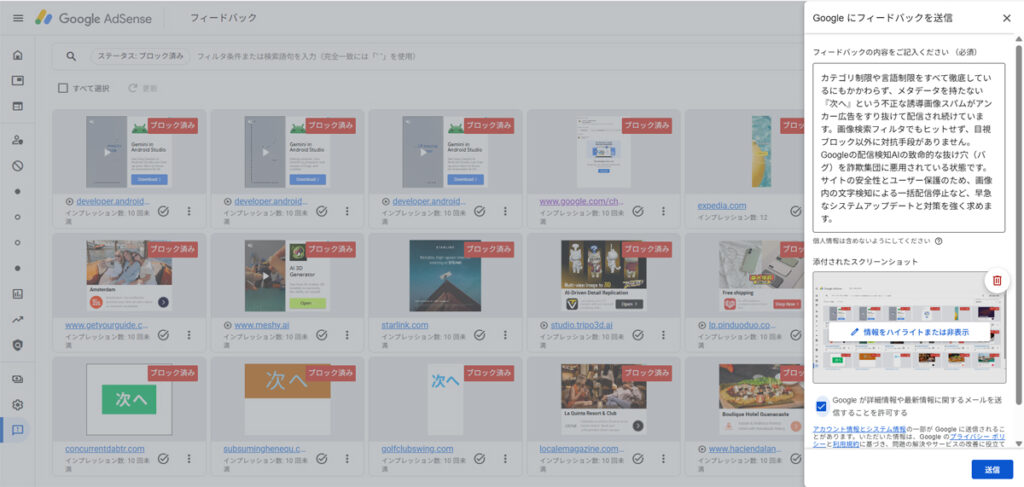Open three-dot menu for subsumingheneou.c...
The image size is (1024, 487).
click(x=347, y=458)
